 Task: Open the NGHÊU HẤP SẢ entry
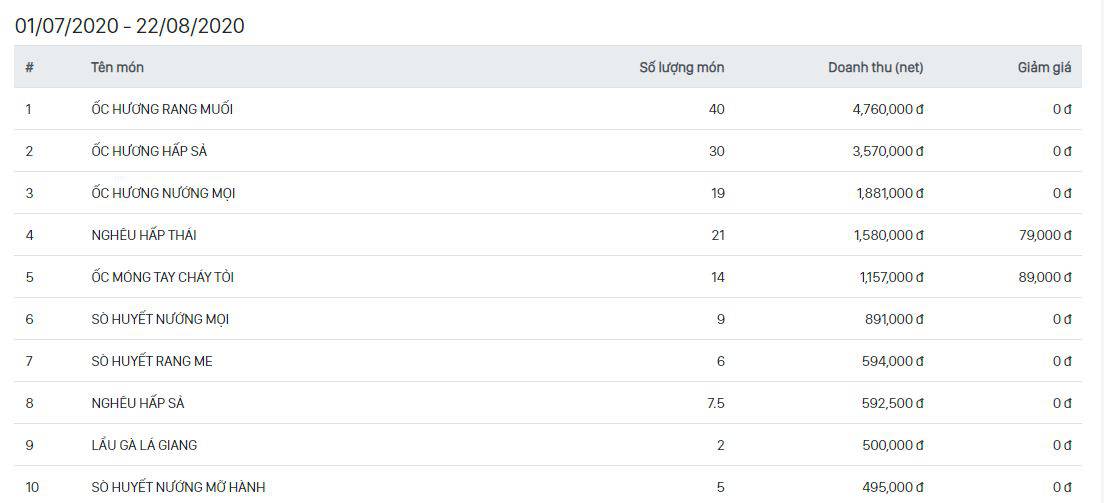[x=138, y=403]
